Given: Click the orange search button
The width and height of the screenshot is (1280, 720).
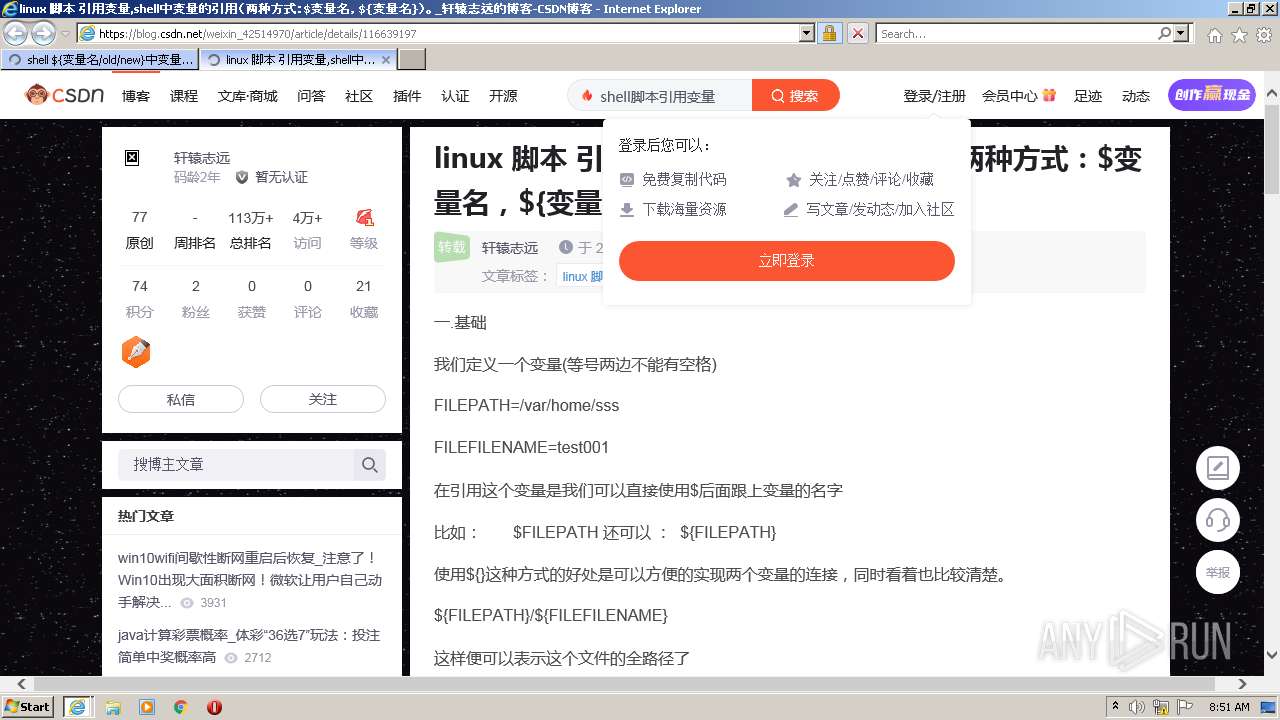Looking at the screenshot, I should click(x=795, y=96).
